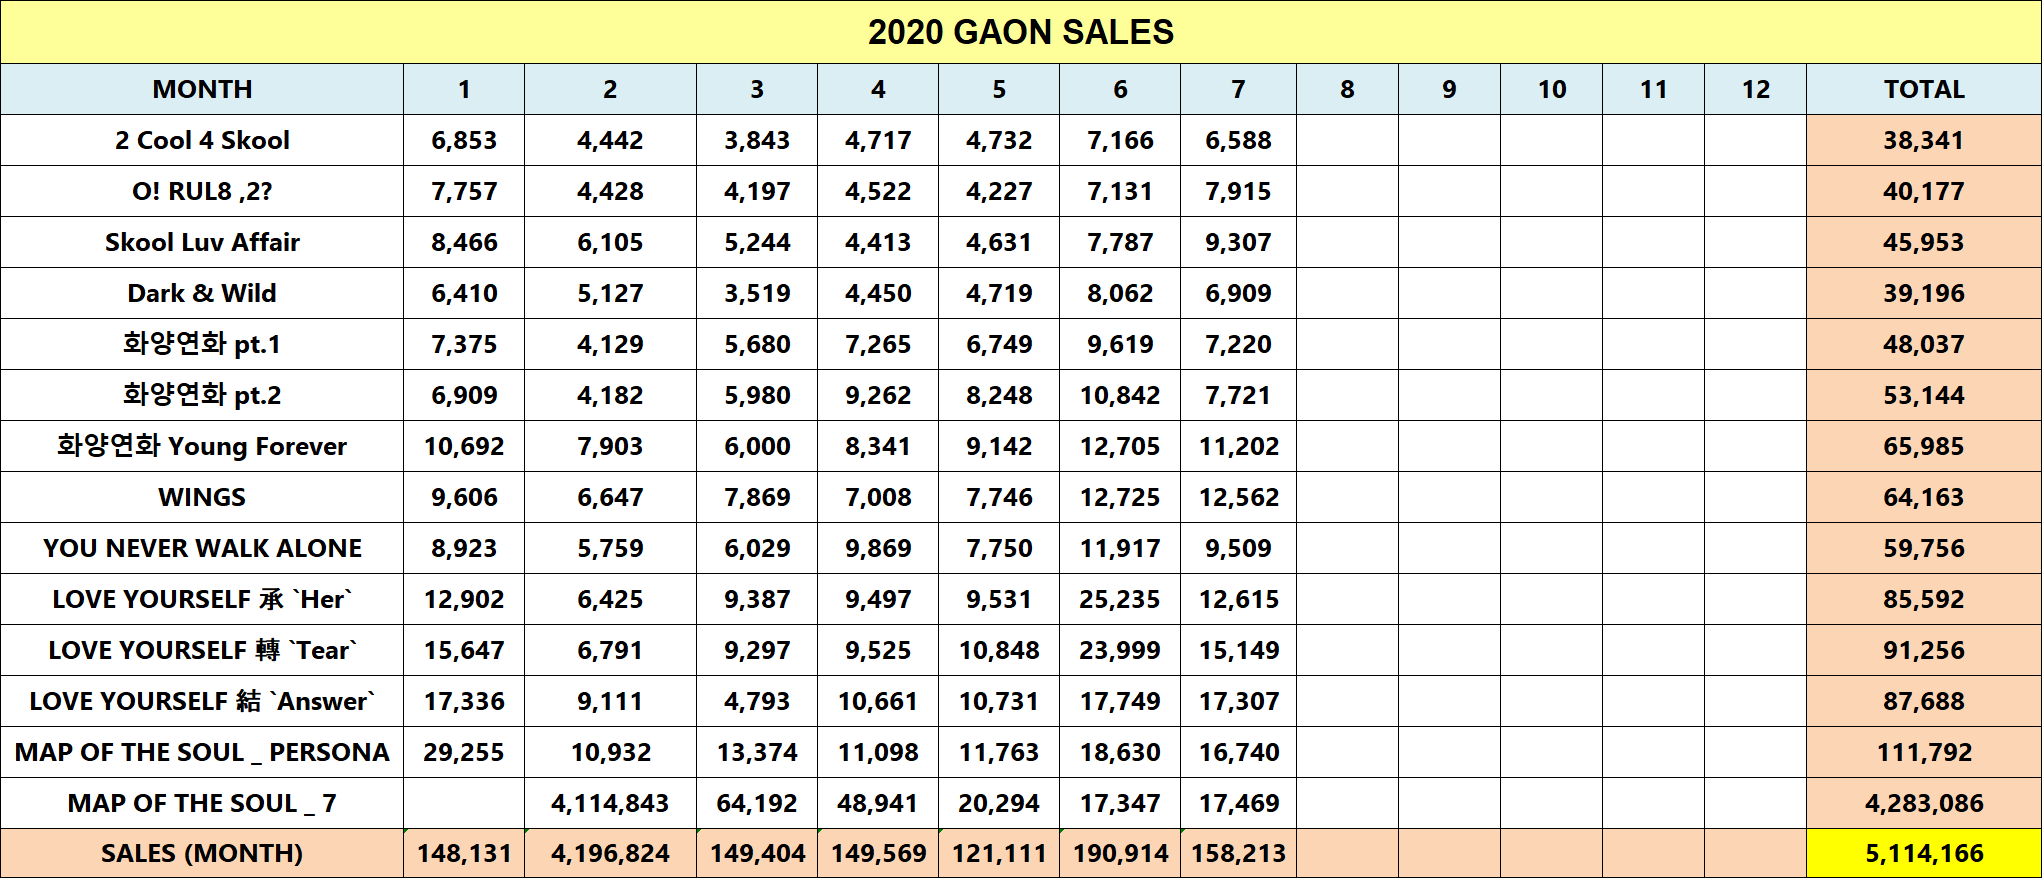Click the 4,196,824 monthly sales cell
This screenshot has width=2042, height=878.
click(x=610, y=853)
